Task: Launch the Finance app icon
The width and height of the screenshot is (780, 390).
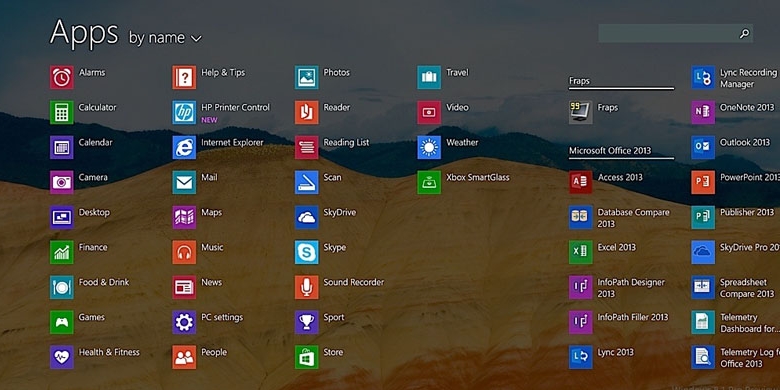Action: (62, 252)
